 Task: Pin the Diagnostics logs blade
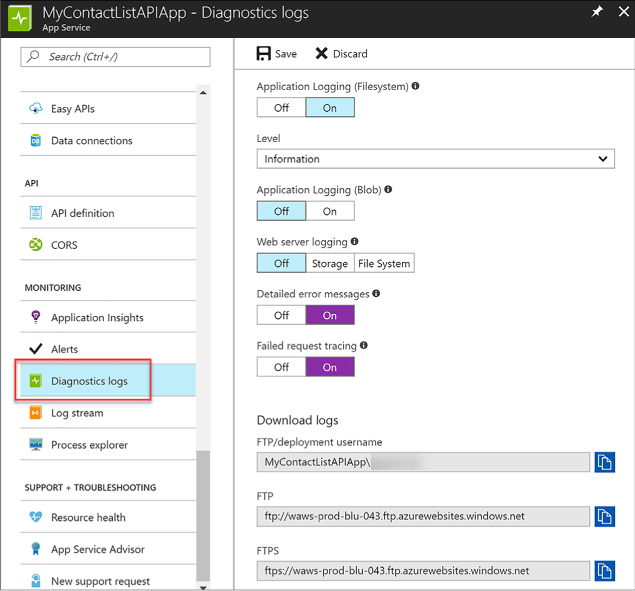coord(597,11)
